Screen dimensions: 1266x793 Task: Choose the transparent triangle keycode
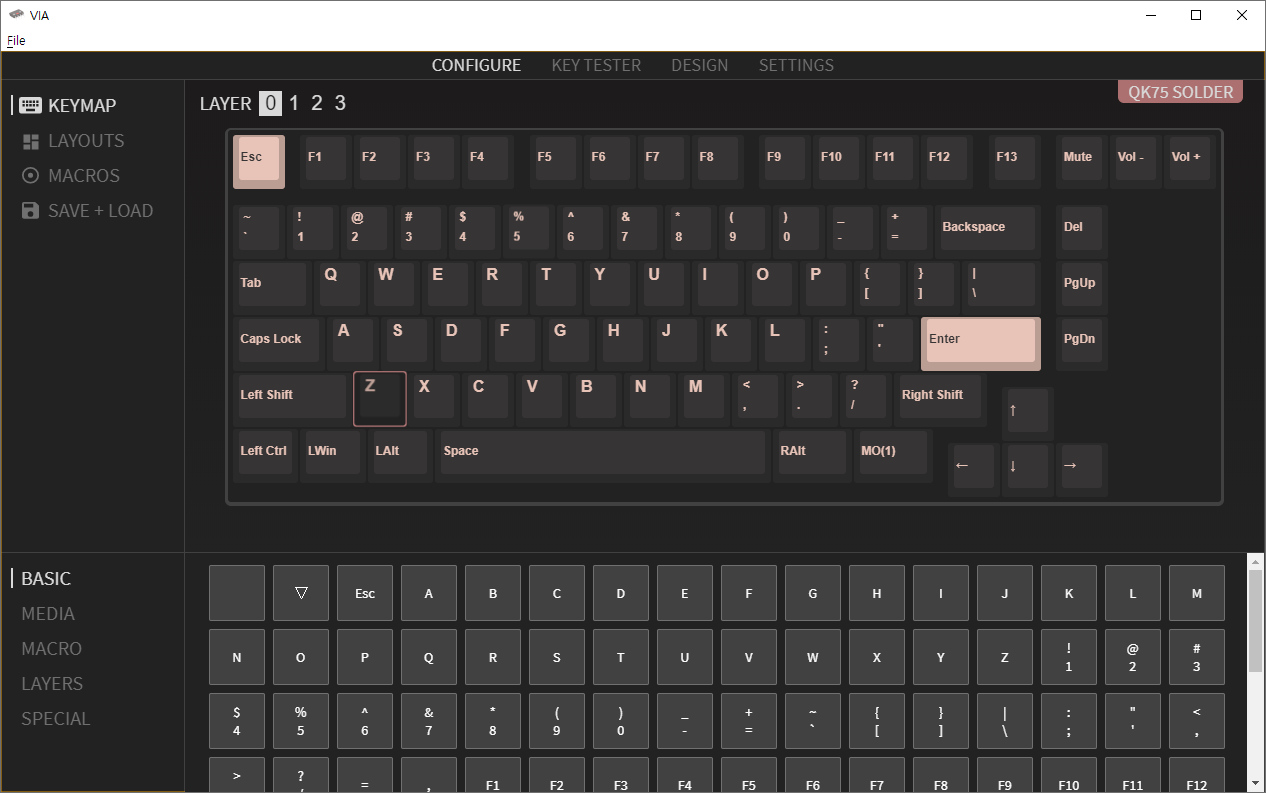[301, 593]
